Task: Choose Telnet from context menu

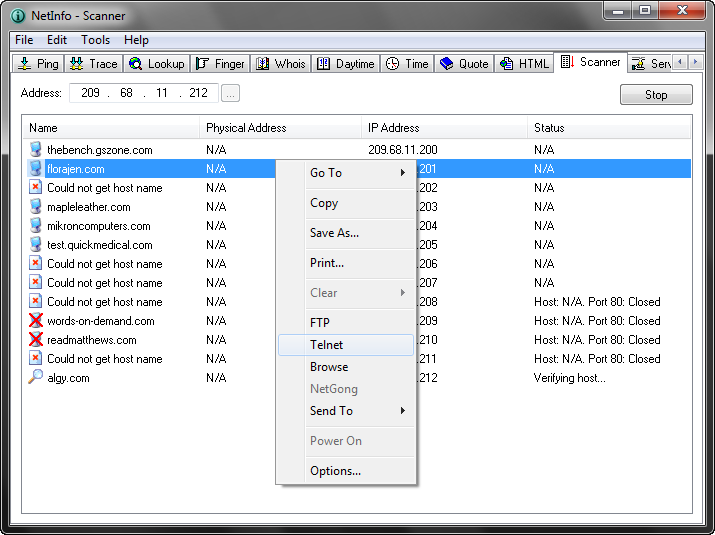Action: [326, 345]
